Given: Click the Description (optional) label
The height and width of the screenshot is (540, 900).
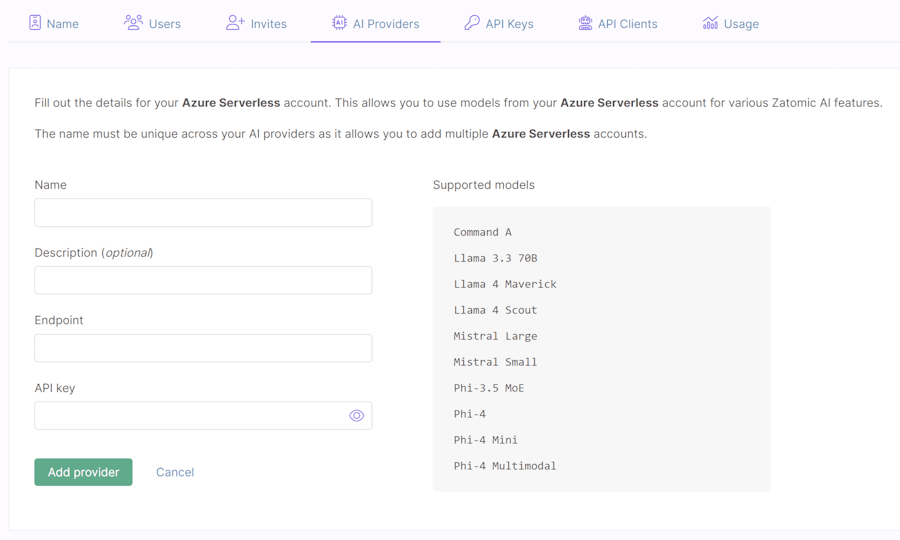Looking at the screenshot, I should (94, 252).
